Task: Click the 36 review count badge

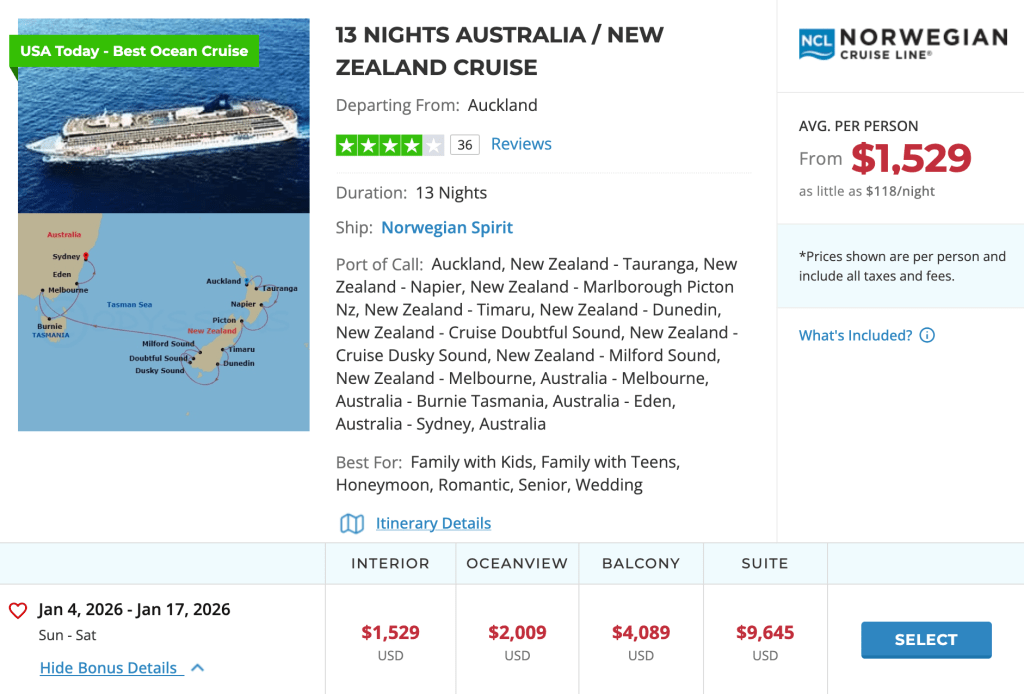Action: (x=464, y=145)
